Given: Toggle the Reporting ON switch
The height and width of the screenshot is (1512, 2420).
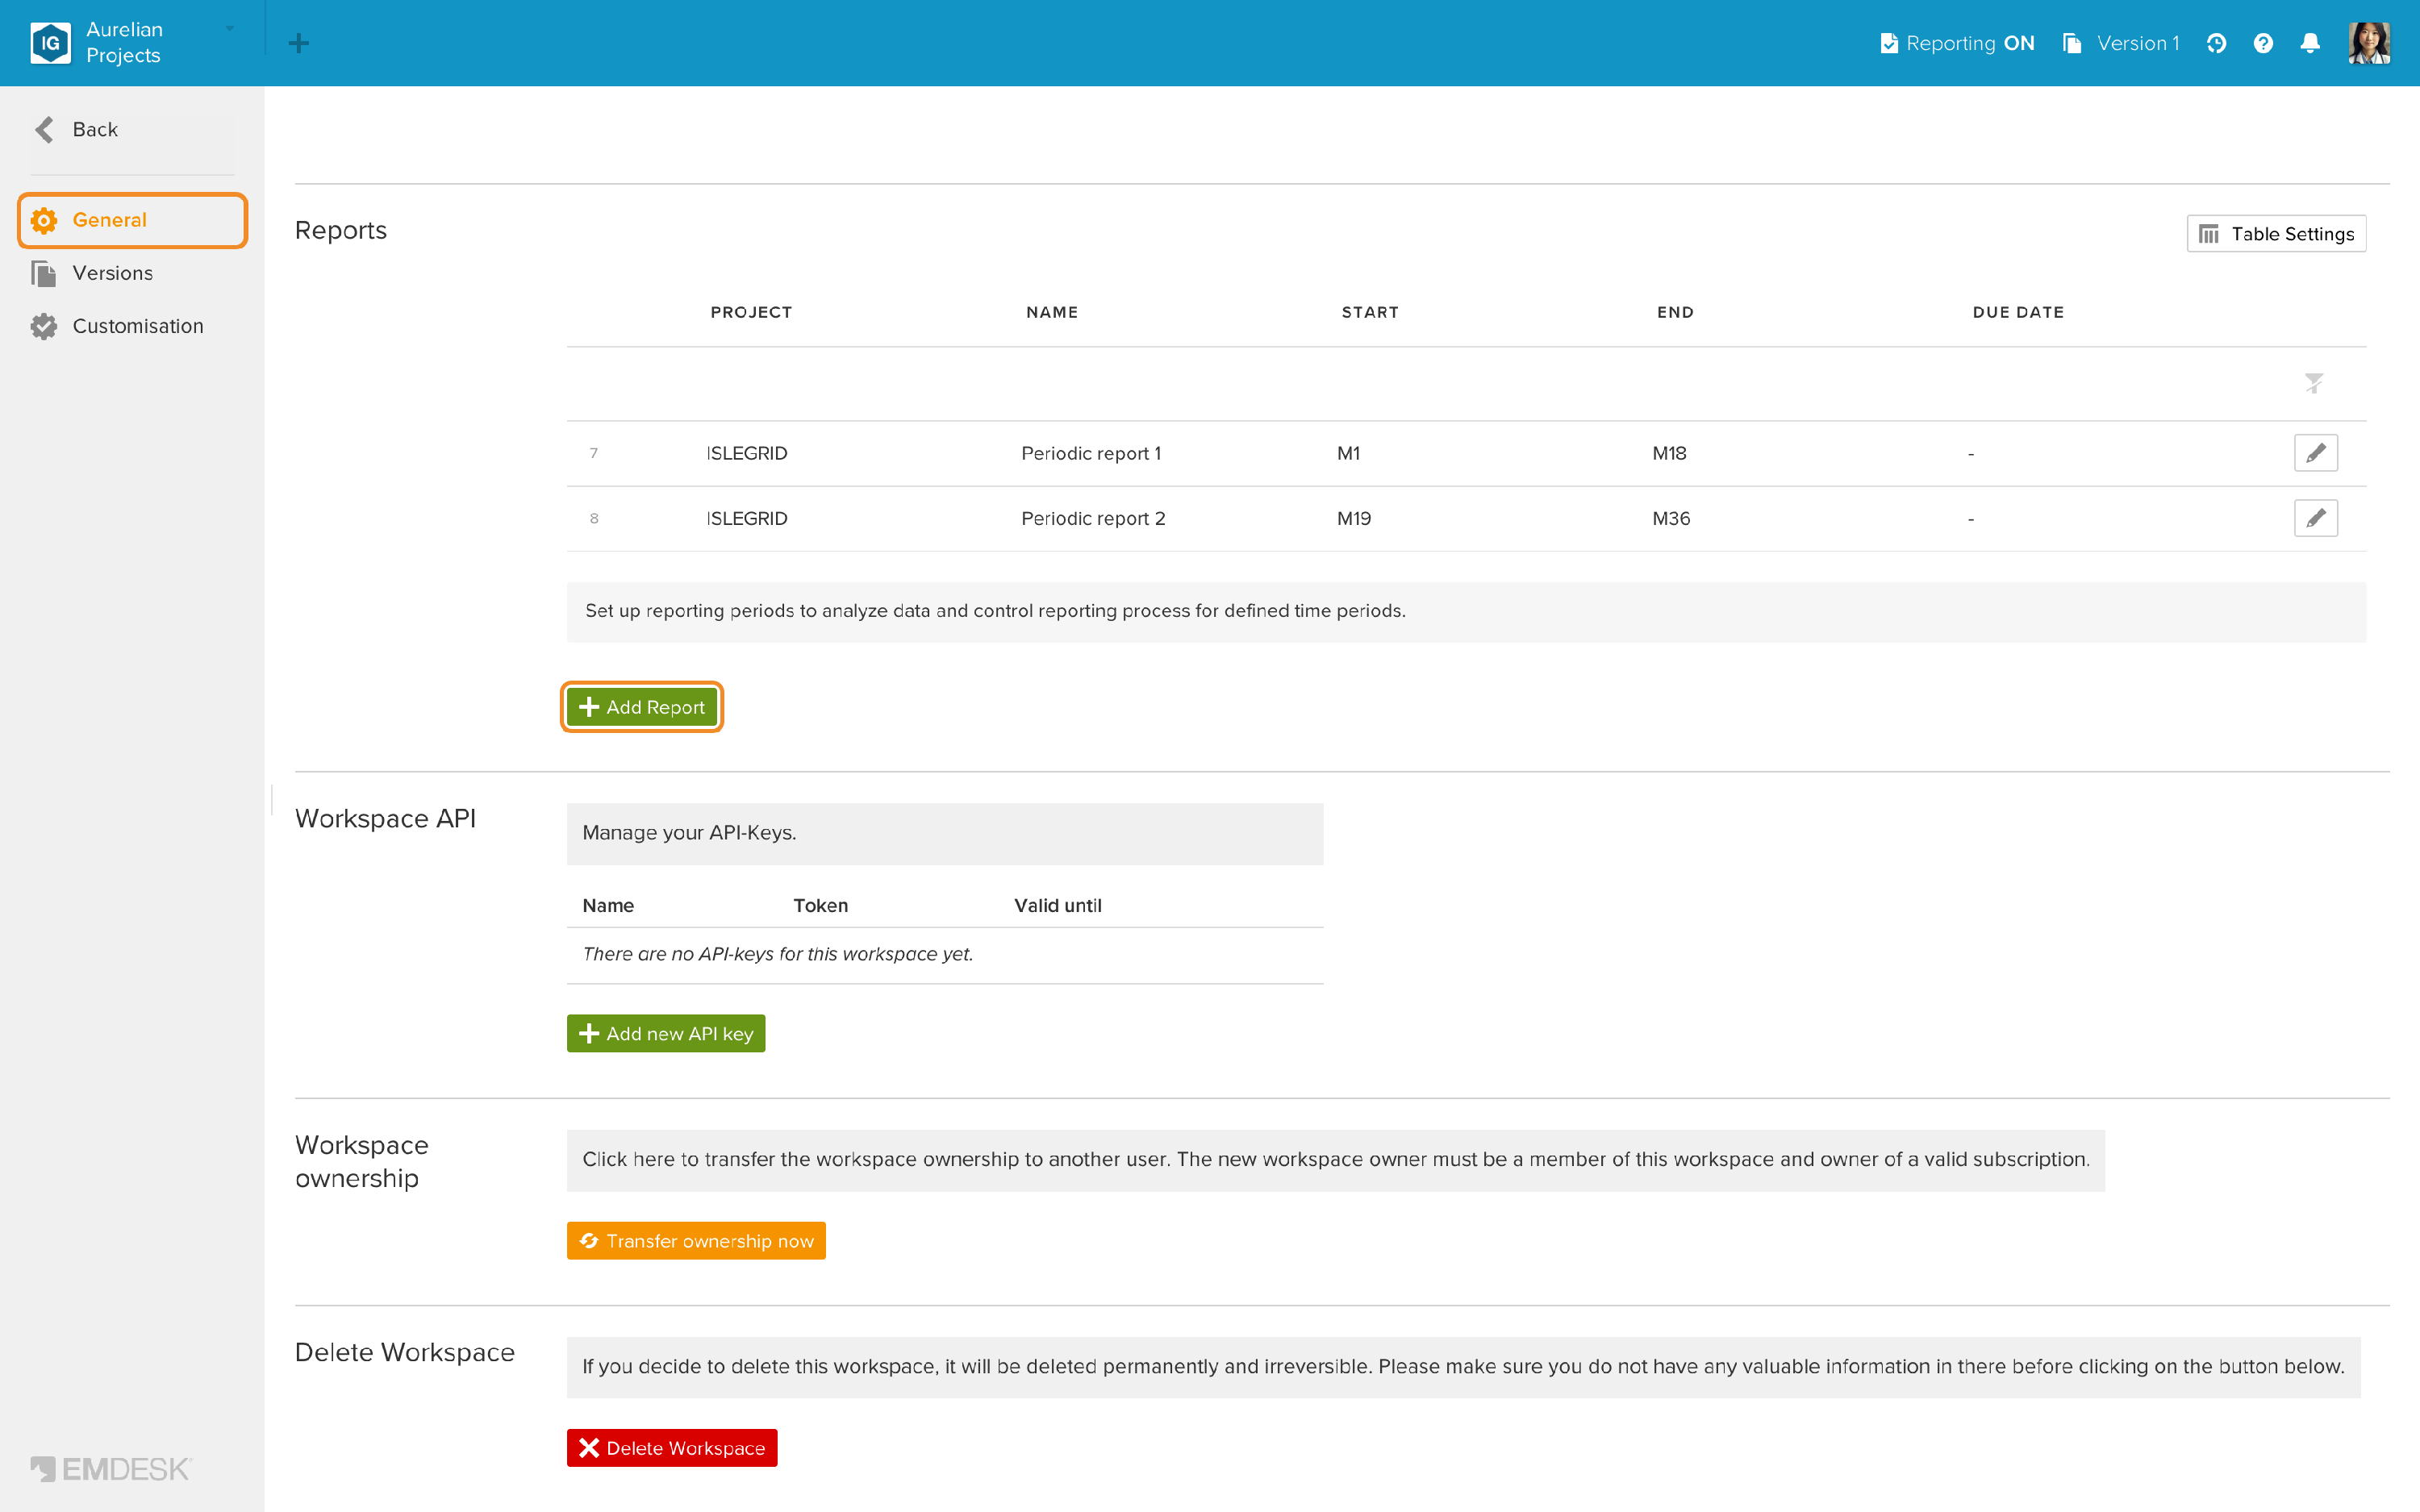Looking at the screenshot, I should [1957, 43].
